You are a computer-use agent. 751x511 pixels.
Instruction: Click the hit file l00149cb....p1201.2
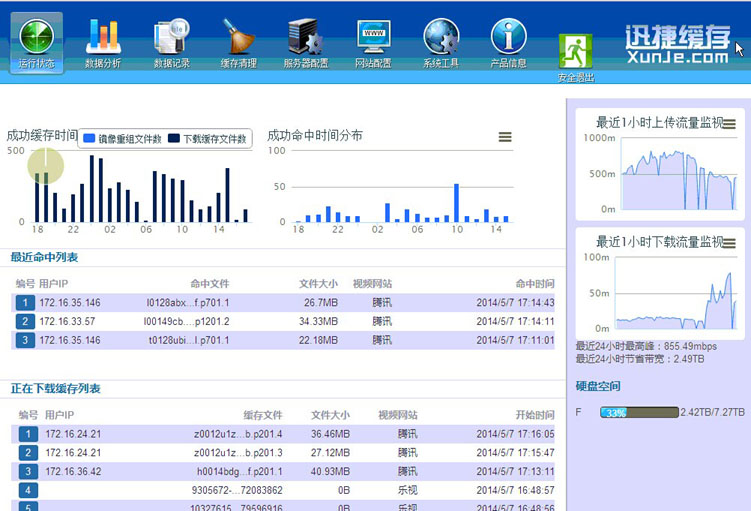pyautogui.click(x=186, y=321)
